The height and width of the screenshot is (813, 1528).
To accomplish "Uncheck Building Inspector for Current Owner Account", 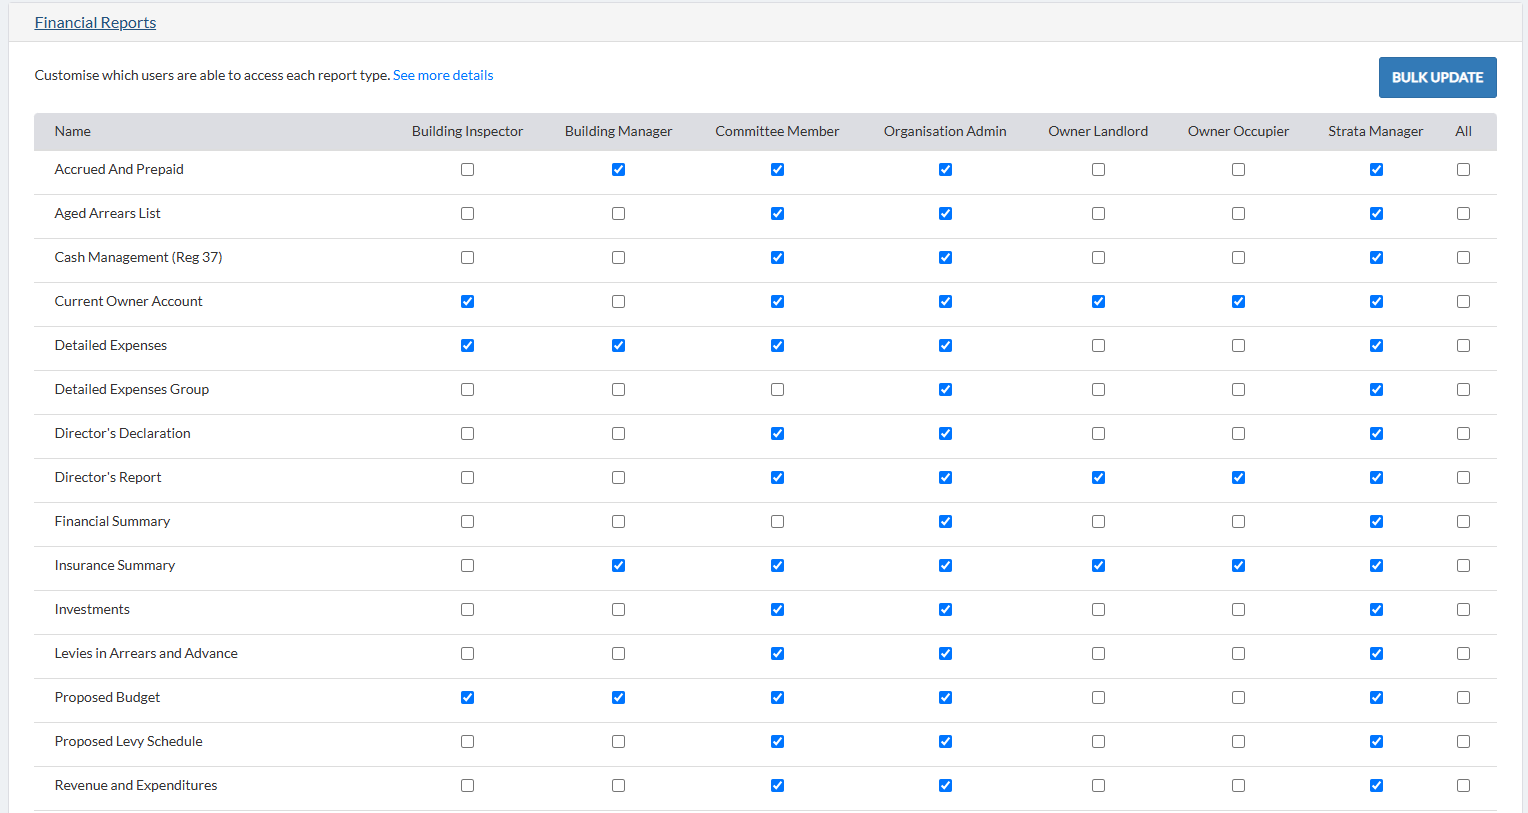I will (x=467, y=301).
